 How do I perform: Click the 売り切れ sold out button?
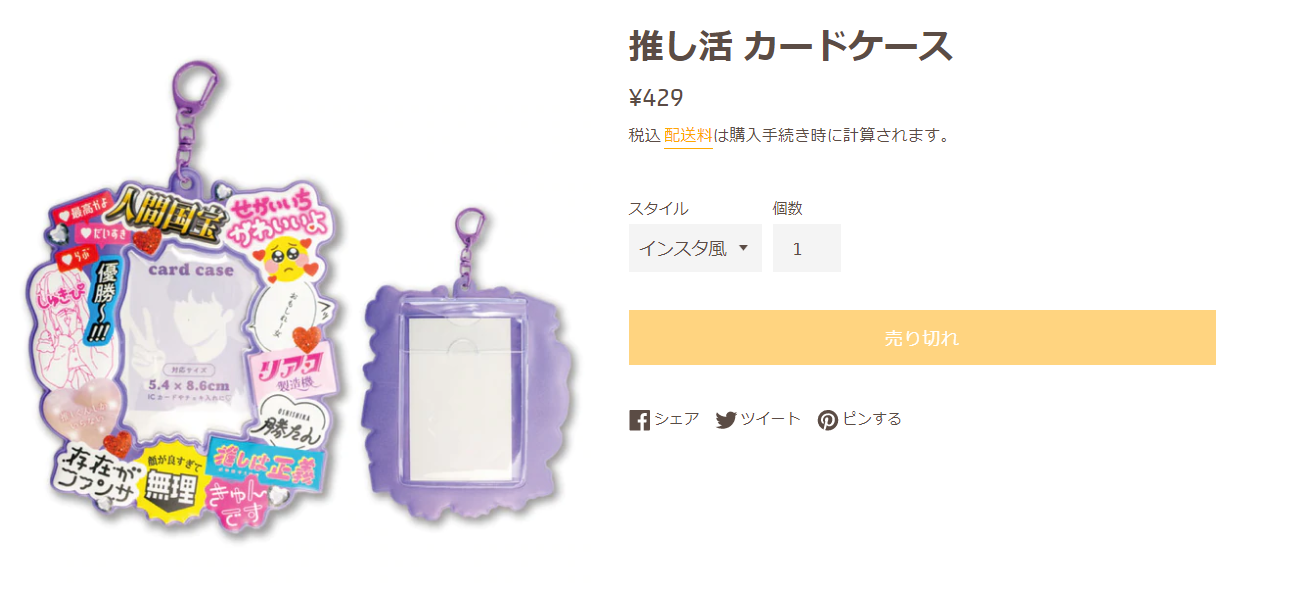tap(922, 338)
